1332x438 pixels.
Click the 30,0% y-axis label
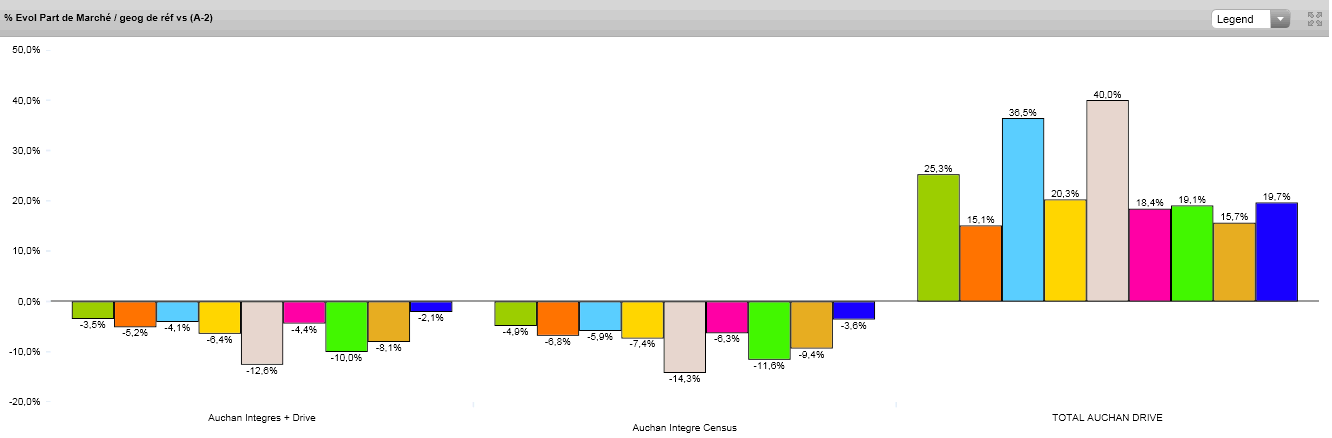(24, 151)
